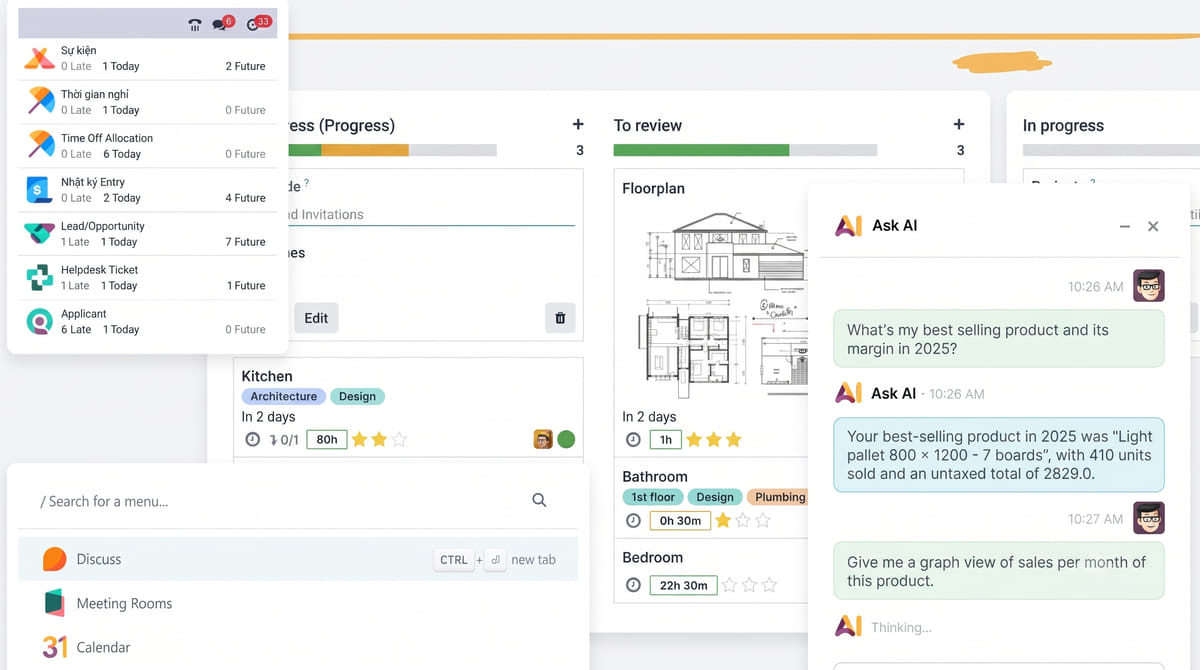Click the Nhật ký Entry app icon
The height and width of the screenshot is (670, 1200).
pos(40,190)
